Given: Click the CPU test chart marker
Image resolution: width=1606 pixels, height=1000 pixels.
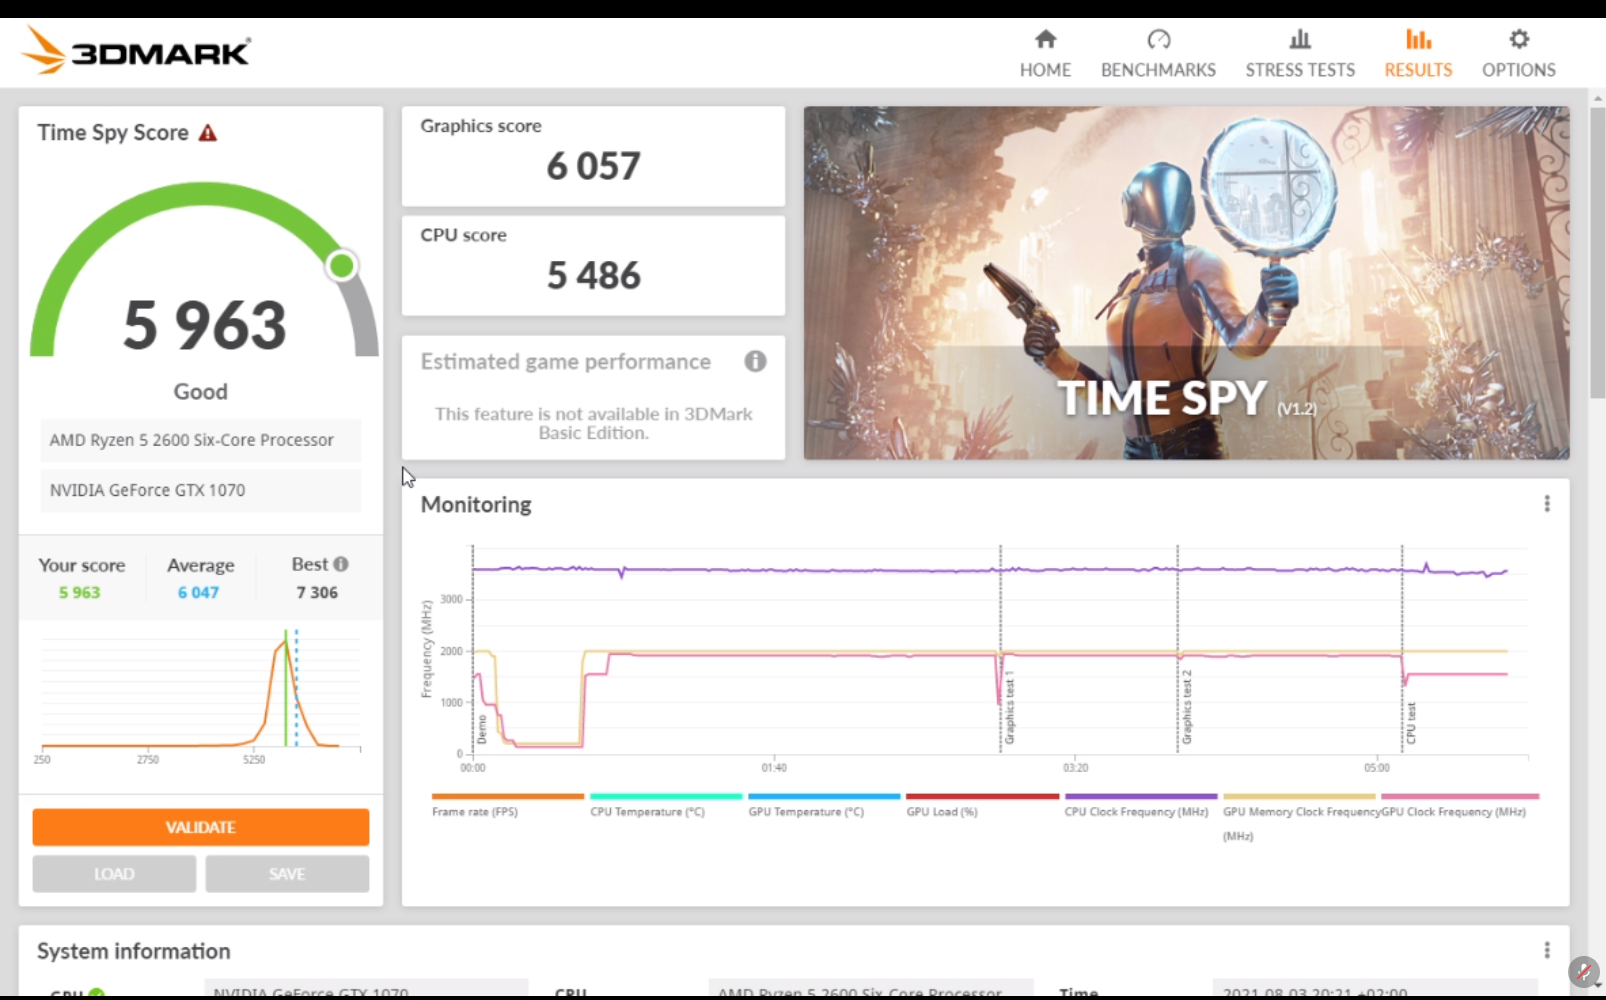Looking at the screenshot, I should pos(1411,723).
